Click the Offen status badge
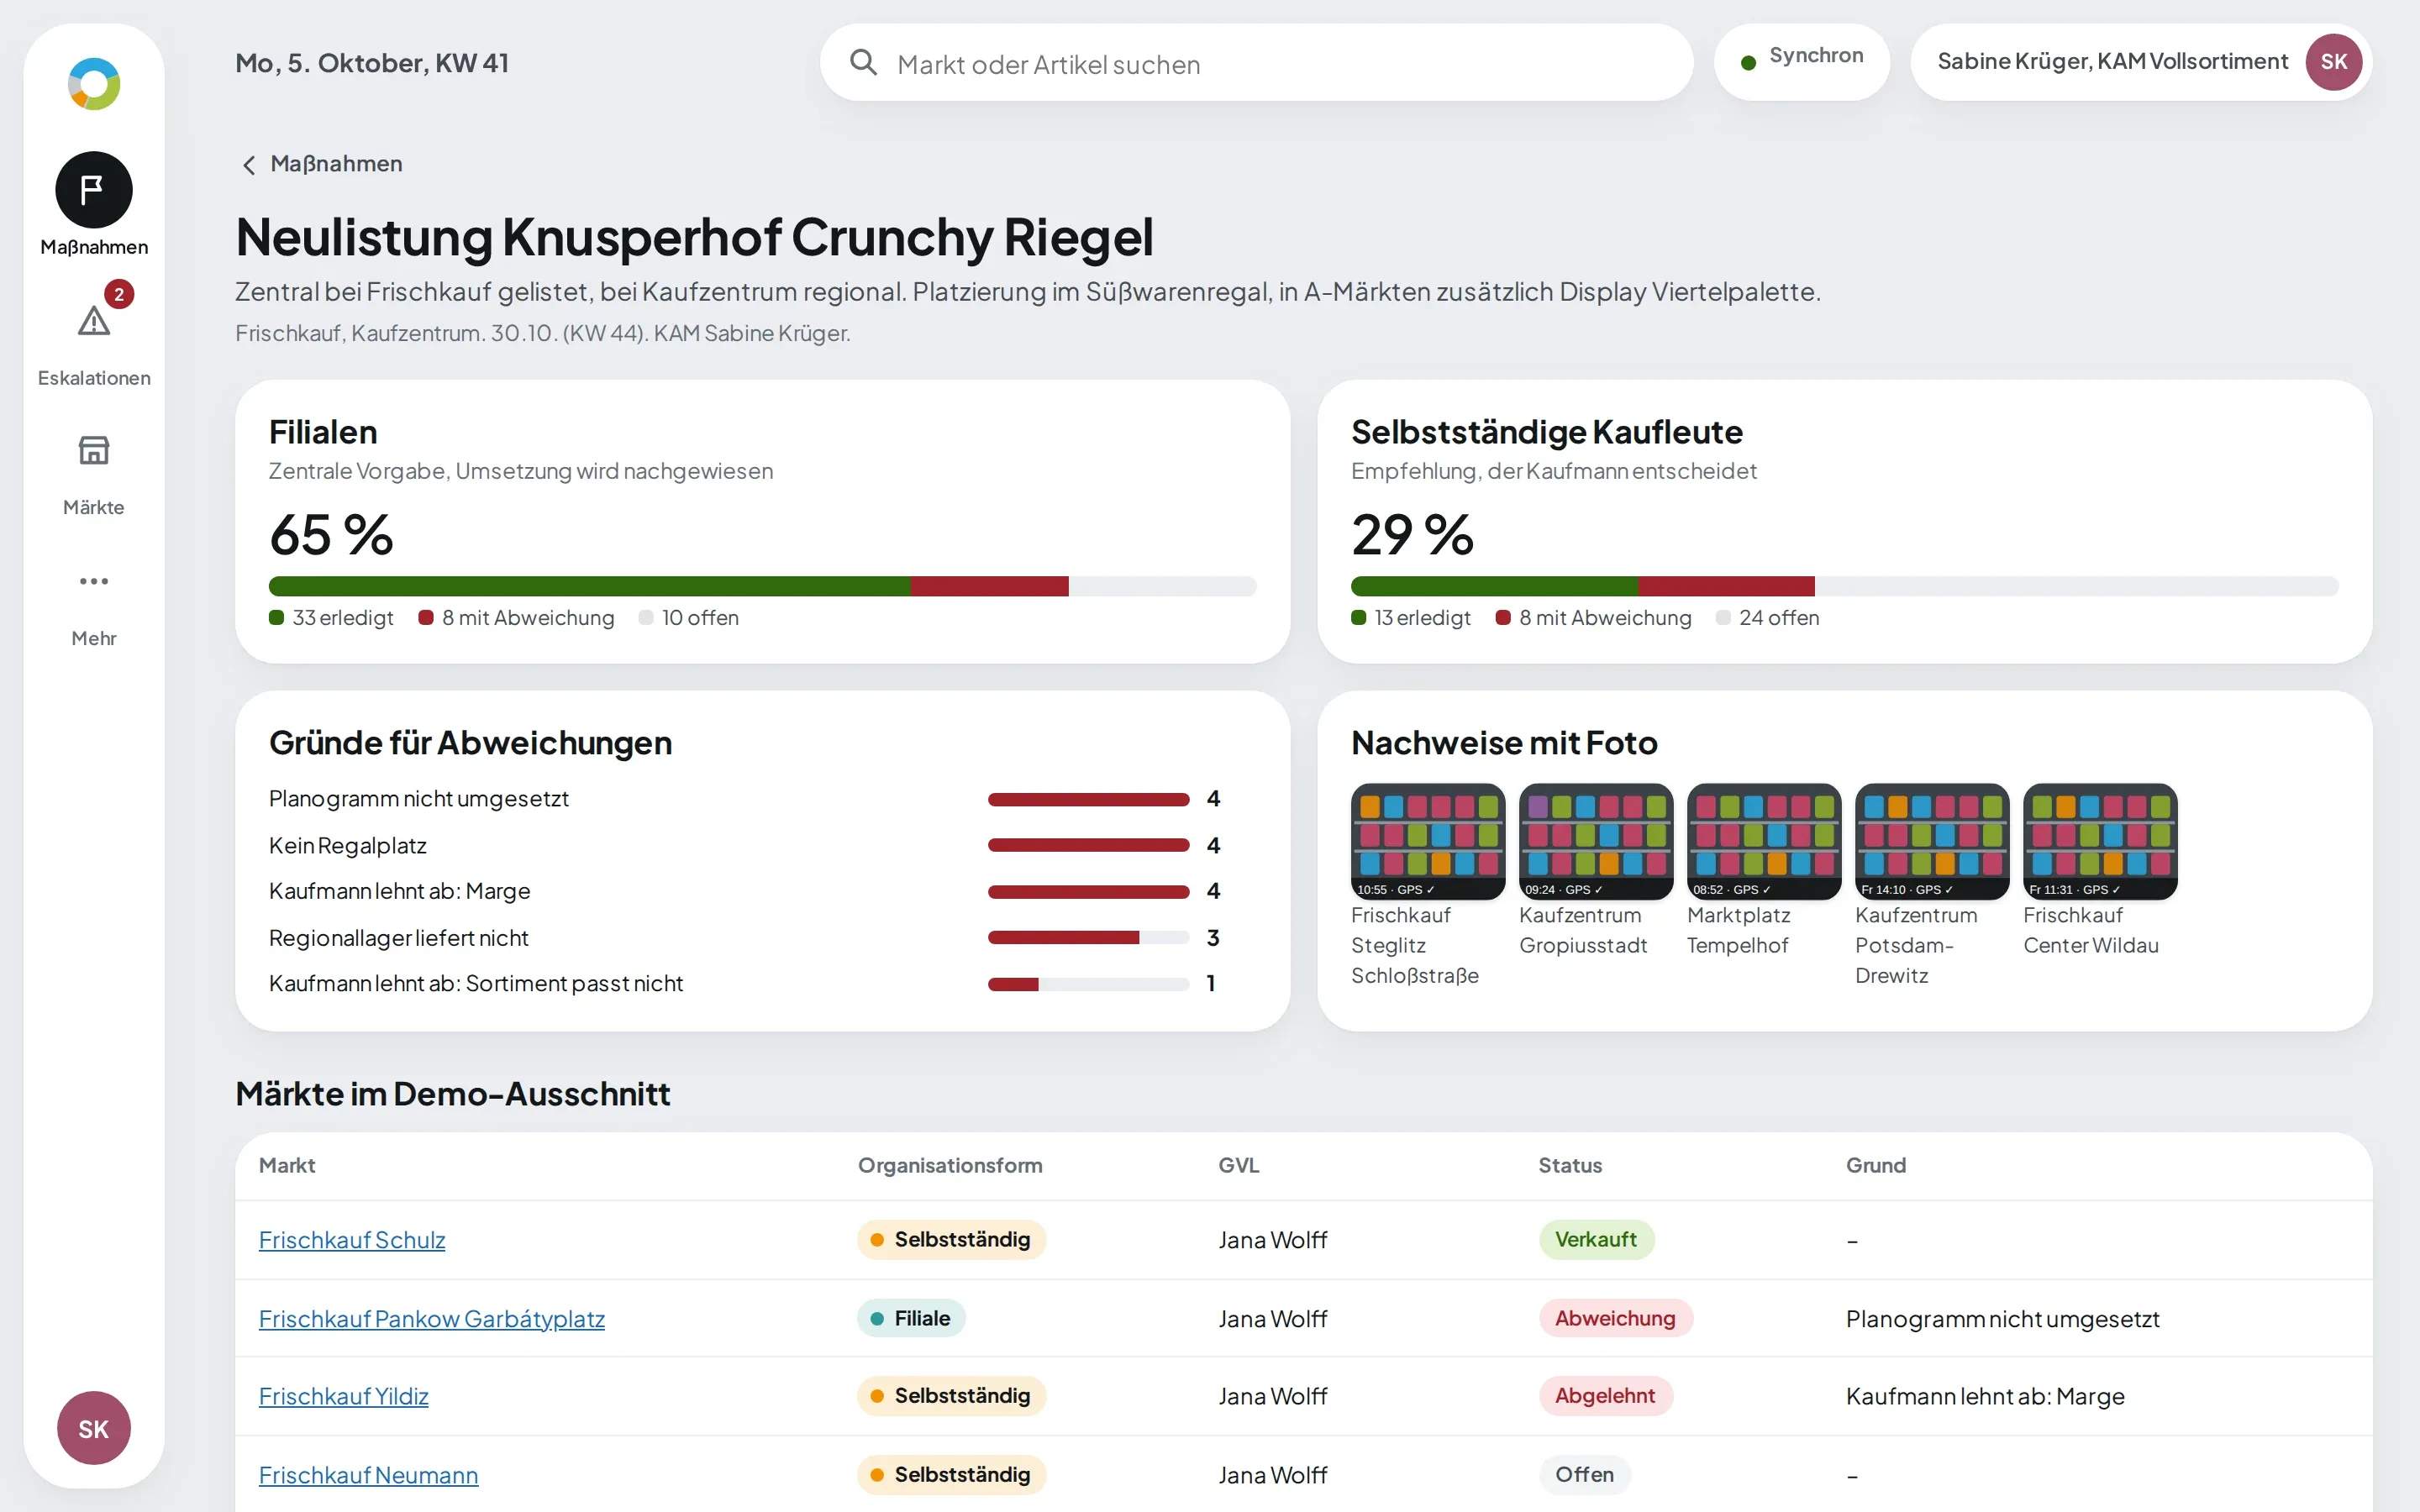2420x1512 pixels. pos(1584,1475)
